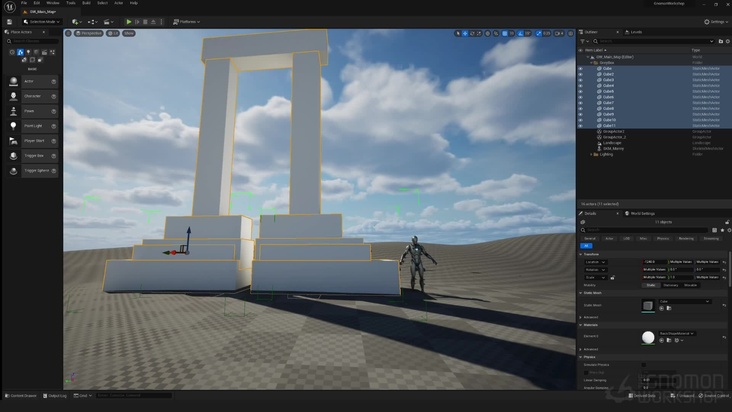732x412 pixels.
Task: Toggle visibility eye for Cube3
Action: point(581,80)
